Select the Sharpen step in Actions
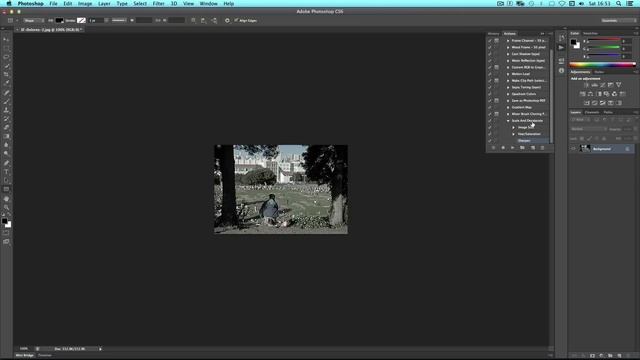Viewport: 640px width, 360px height. point(524,141)
